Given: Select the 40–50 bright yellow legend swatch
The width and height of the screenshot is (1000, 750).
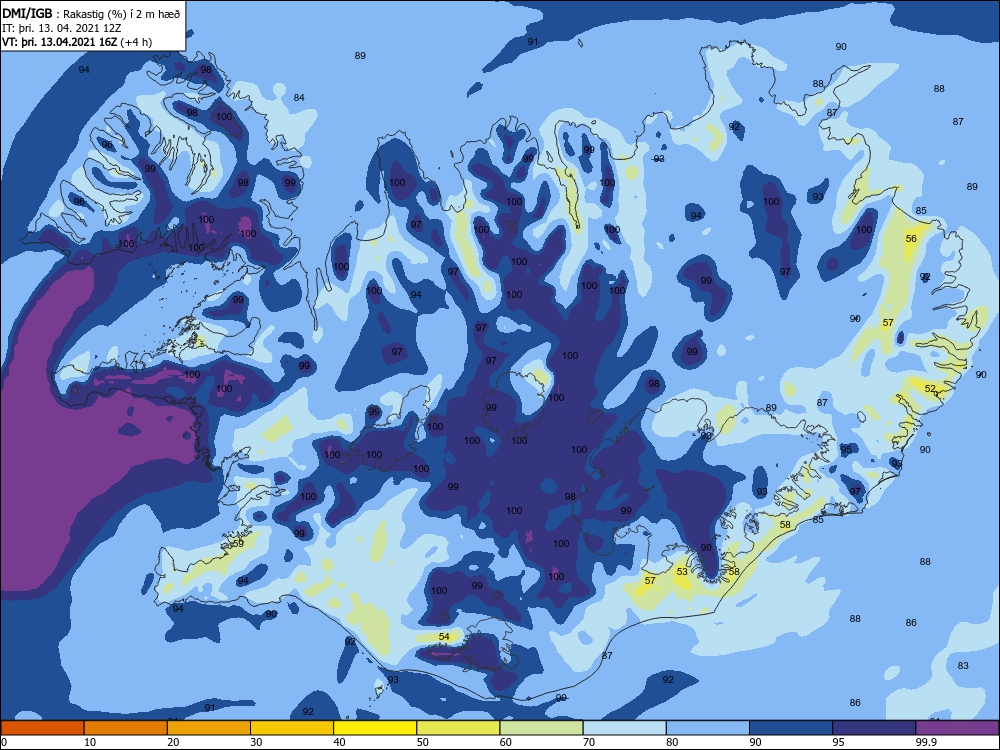Looking at the screenshot, I should [x=375, y=728].
